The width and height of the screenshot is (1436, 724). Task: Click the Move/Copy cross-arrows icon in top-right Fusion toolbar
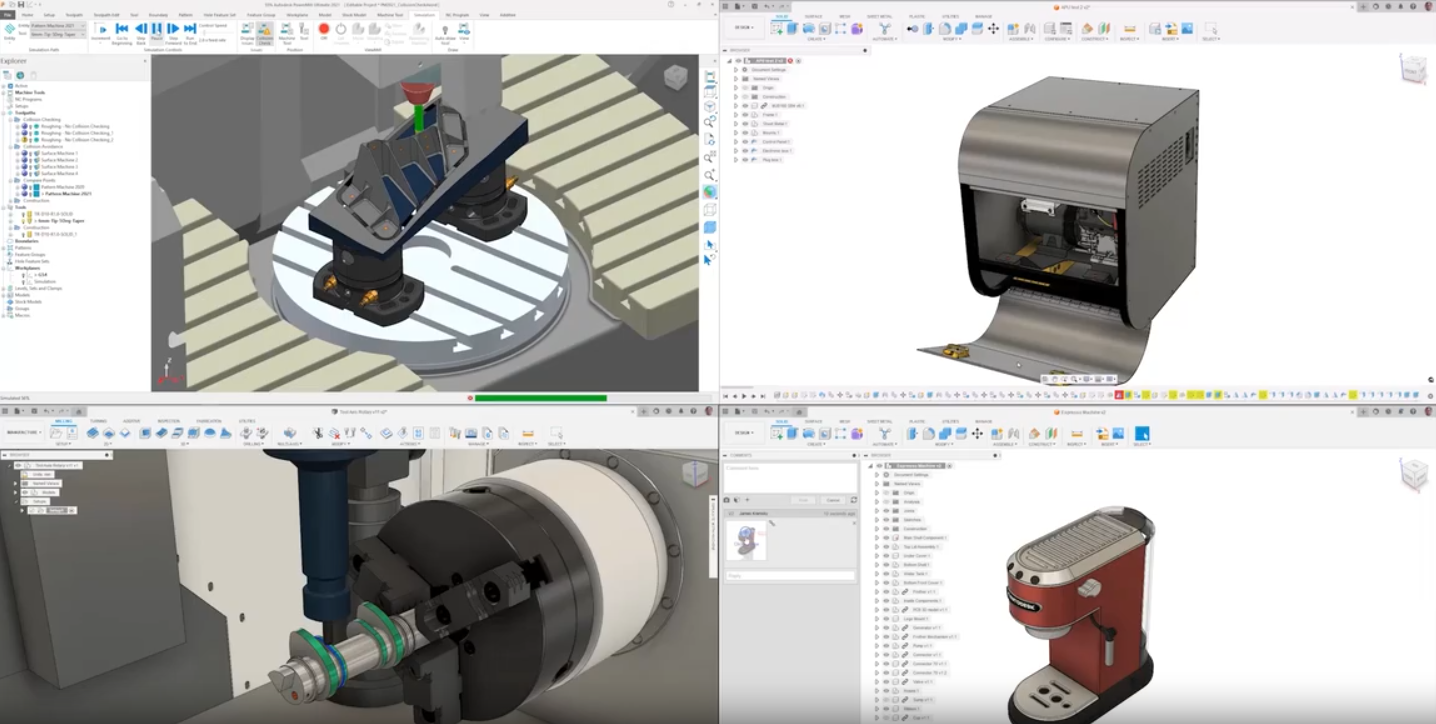[993, 29]
